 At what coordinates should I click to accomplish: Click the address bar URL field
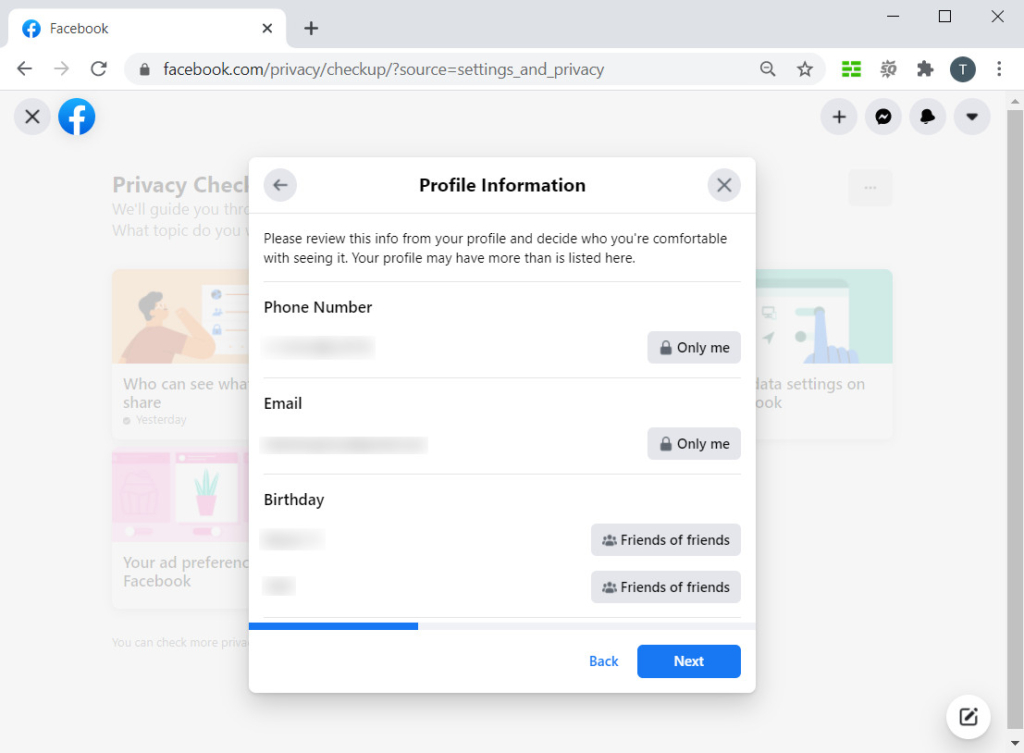[450, 69]
